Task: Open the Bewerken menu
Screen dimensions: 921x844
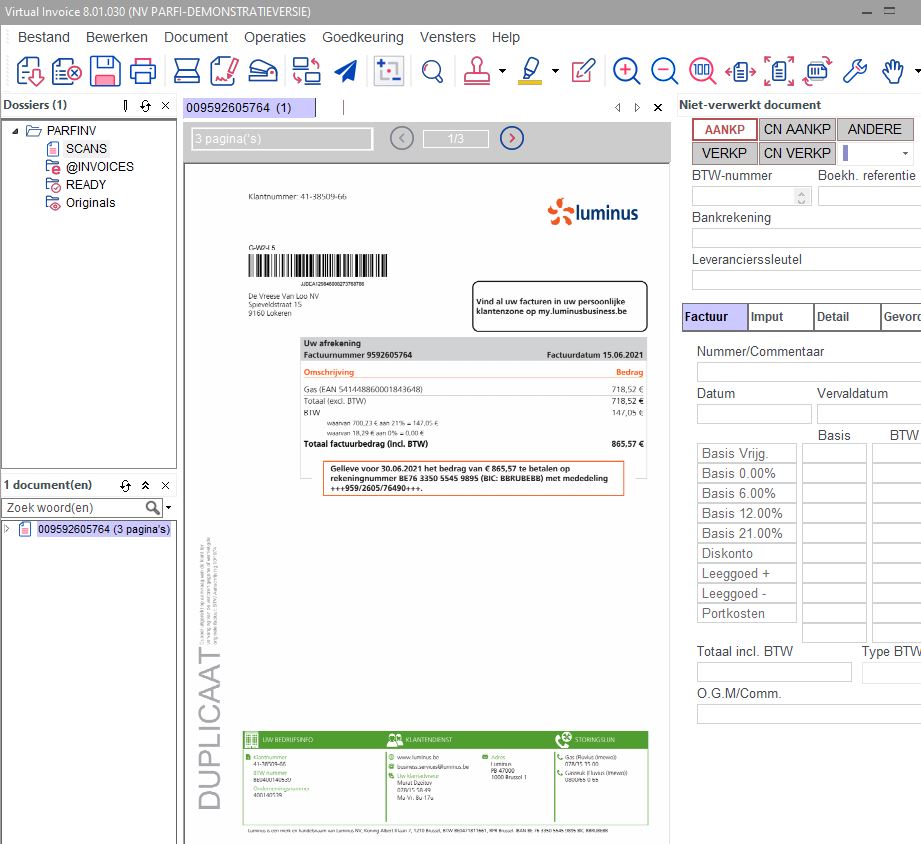Action: pyautogui.click(x=116, y=37)
